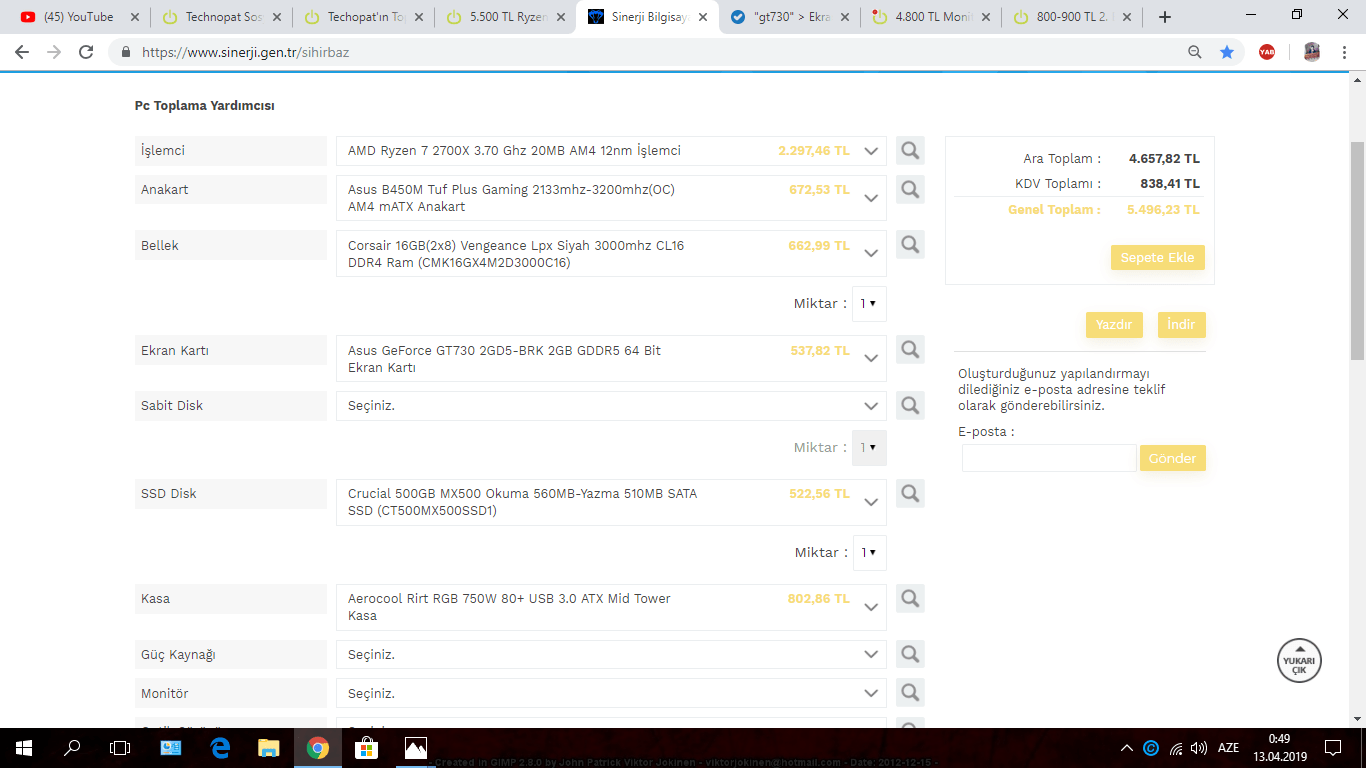Open the Techopat'ın Top tab

point(364,17)
